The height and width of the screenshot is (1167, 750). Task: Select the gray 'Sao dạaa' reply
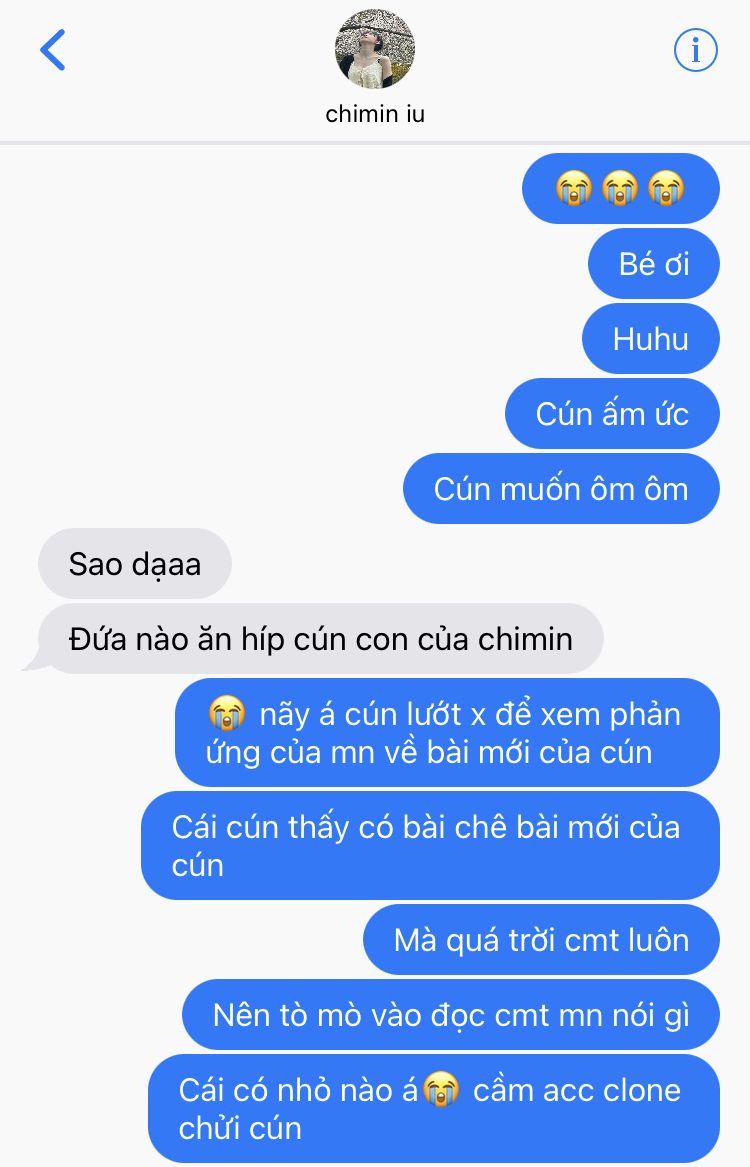[135, 564]
